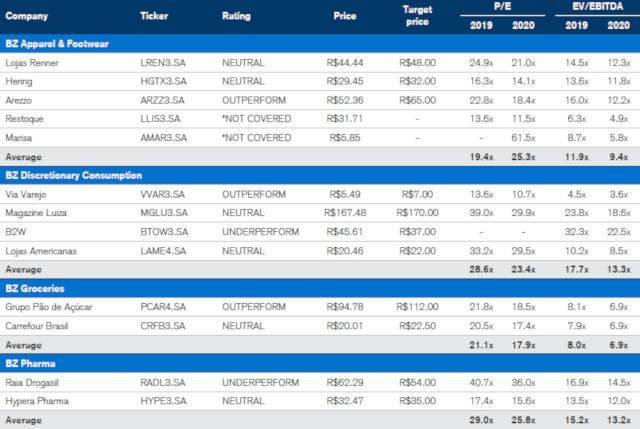
Task: Click the 19.4x apparel average P/E
Action: coord(481,157)
